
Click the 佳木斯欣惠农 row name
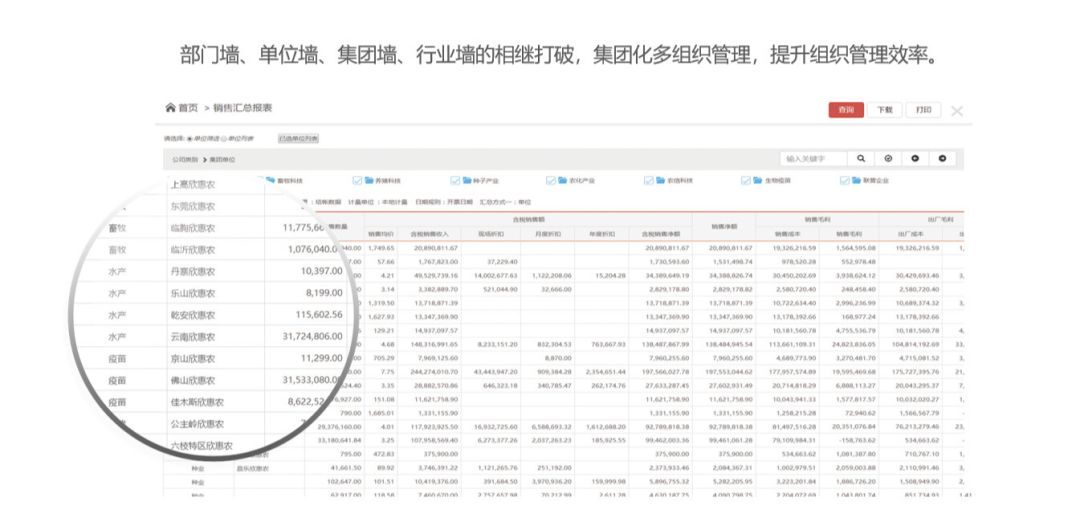pyautogui.click(x=198, y=401)
